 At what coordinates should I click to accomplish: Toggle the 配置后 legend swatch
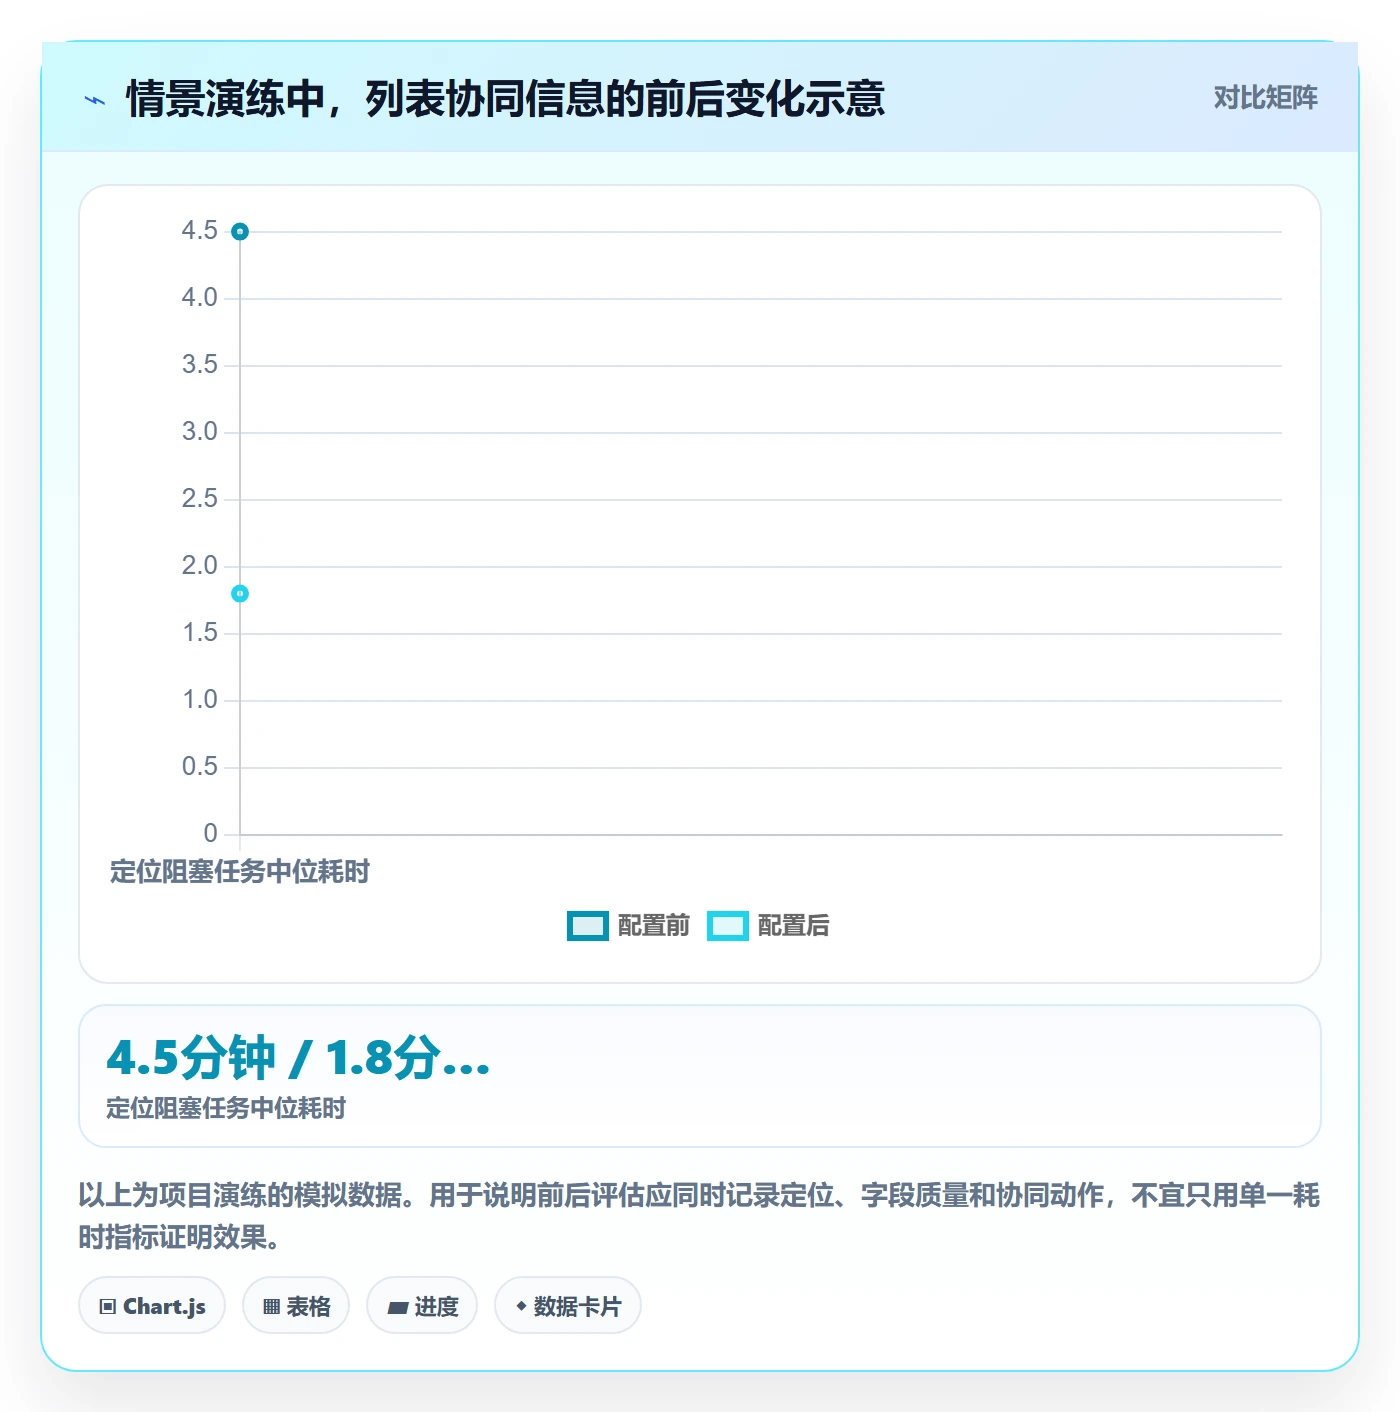point(727,926)
